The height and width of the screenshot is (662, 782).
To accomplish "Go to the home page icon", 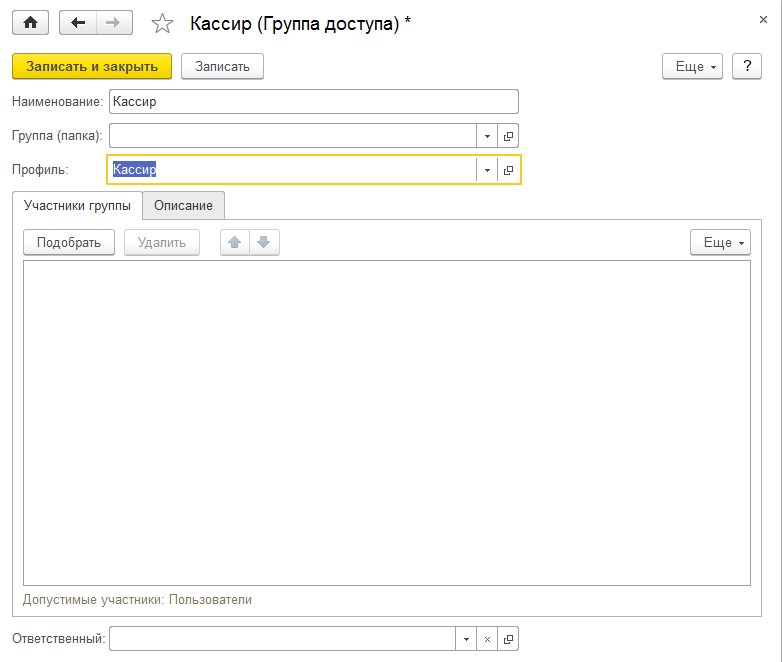I will (30, 22).
